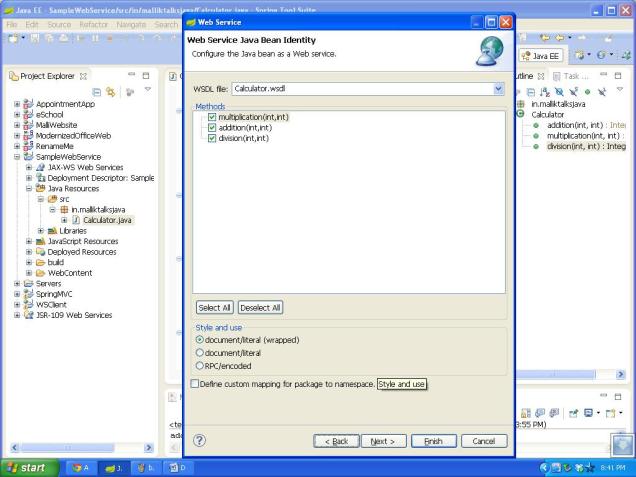The image size is (636, 477).
Task: Click the Scroll Lock icon in Console toolbar
Action: tap(526, 413)
